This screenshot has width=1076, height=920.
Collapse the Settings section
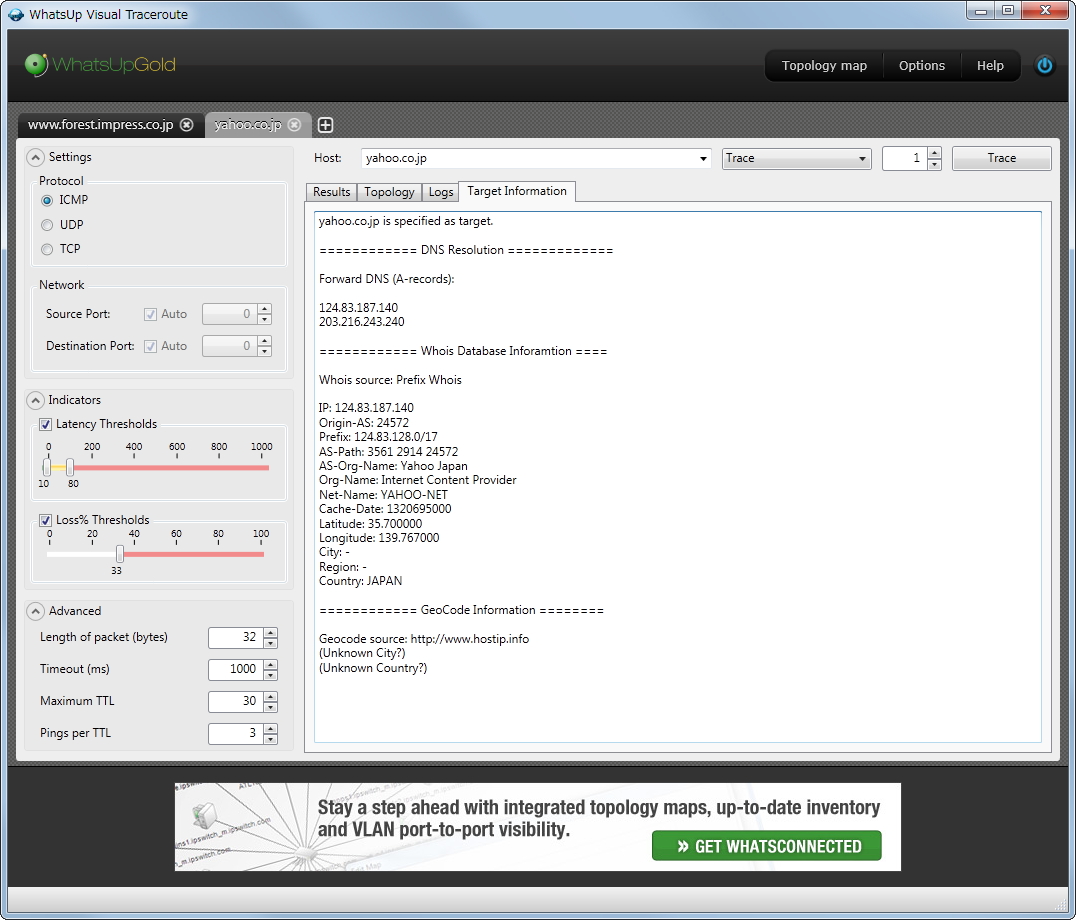point(35,158)
